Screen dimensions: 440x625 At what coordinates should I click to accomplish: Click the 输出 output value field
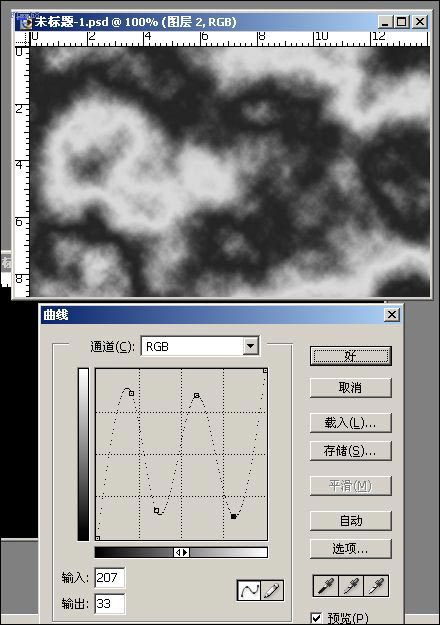110,603
